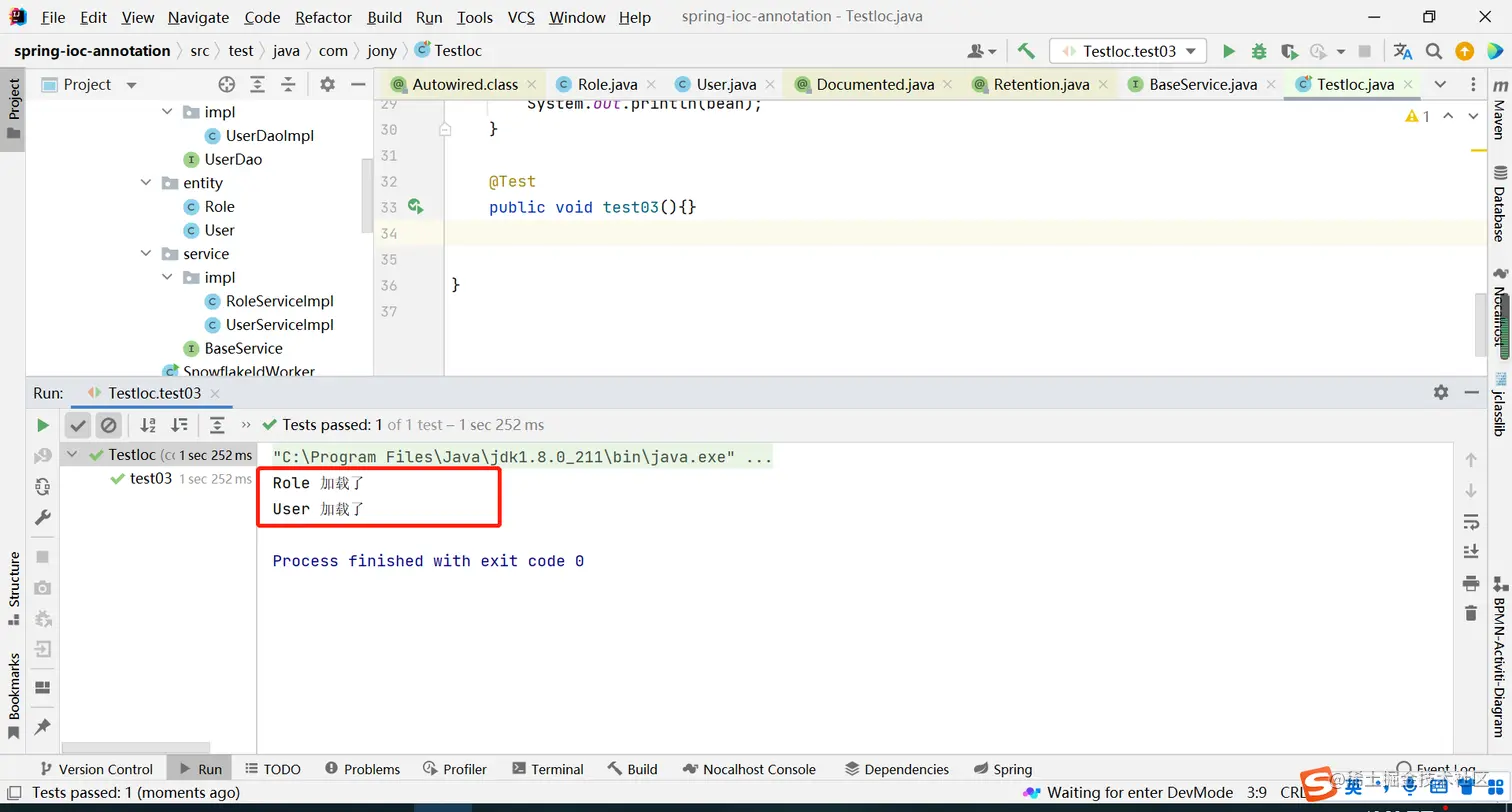The width and height of the screenshot is (1512, 812).
Task: Start debugging with the bug icon
Action: point(1259,51)
